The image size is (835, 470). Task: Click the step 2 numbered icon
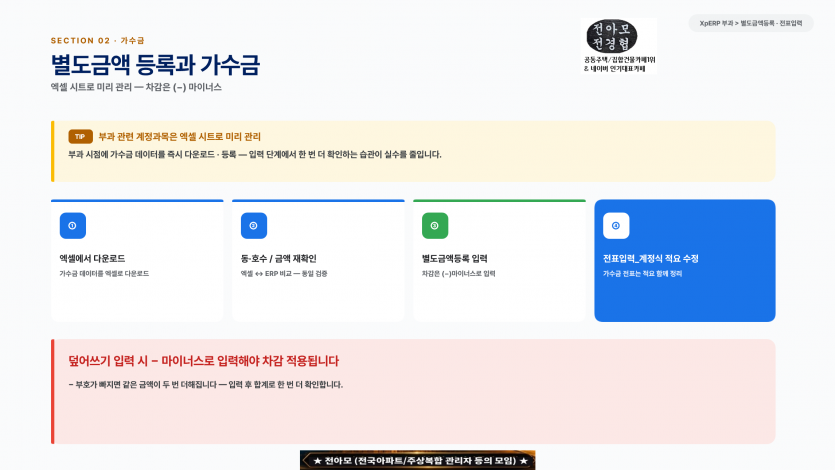click(253, 226)
